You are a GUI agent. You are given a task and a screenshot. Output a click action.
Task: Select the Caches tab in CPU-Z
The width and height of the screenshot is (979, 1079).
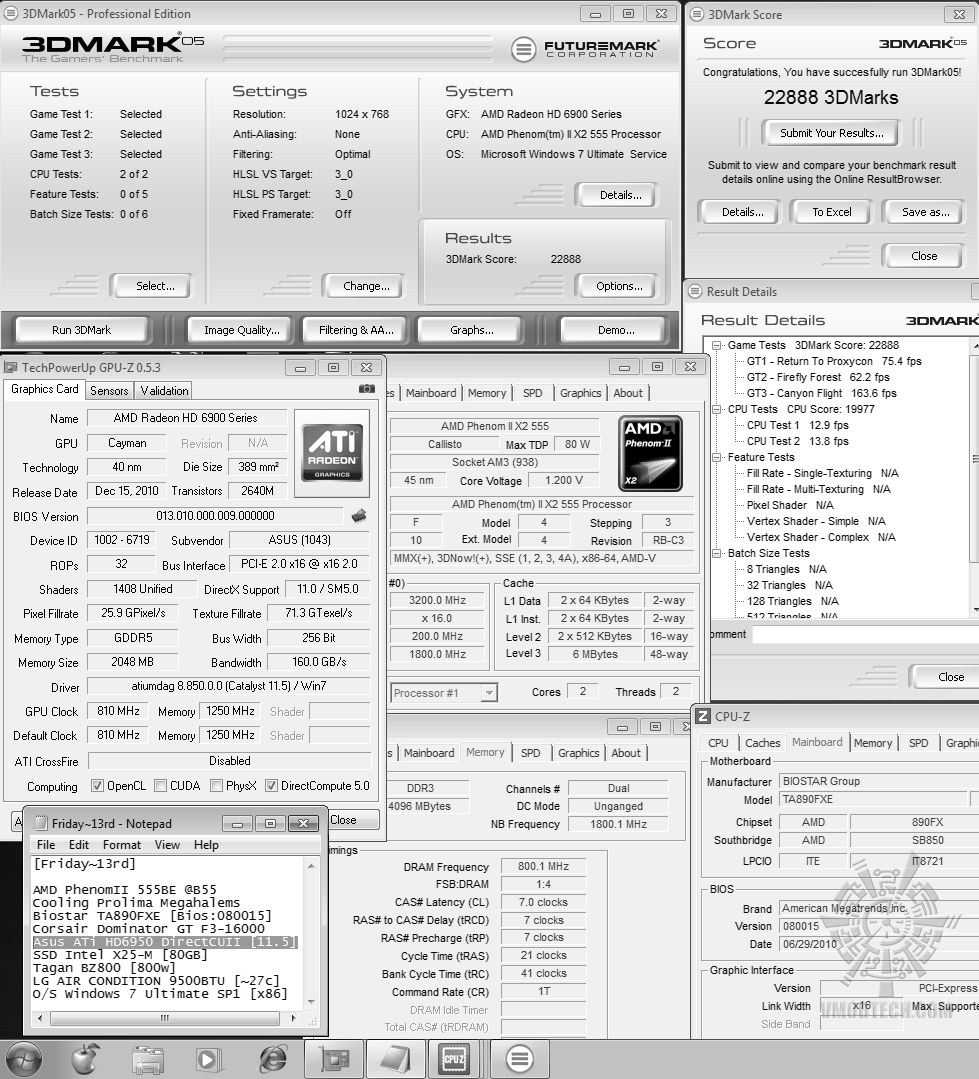click(x=762, y=743)
